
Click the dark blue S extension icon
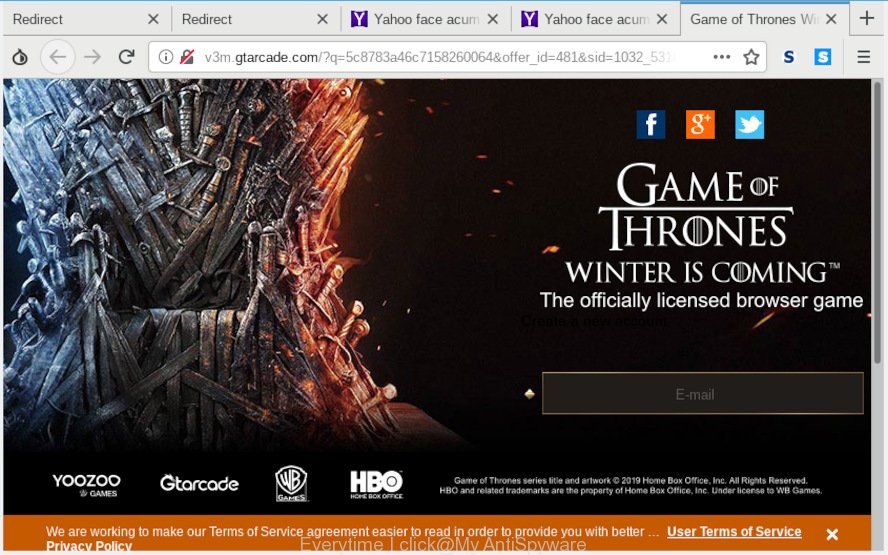[x=788, y=57]
